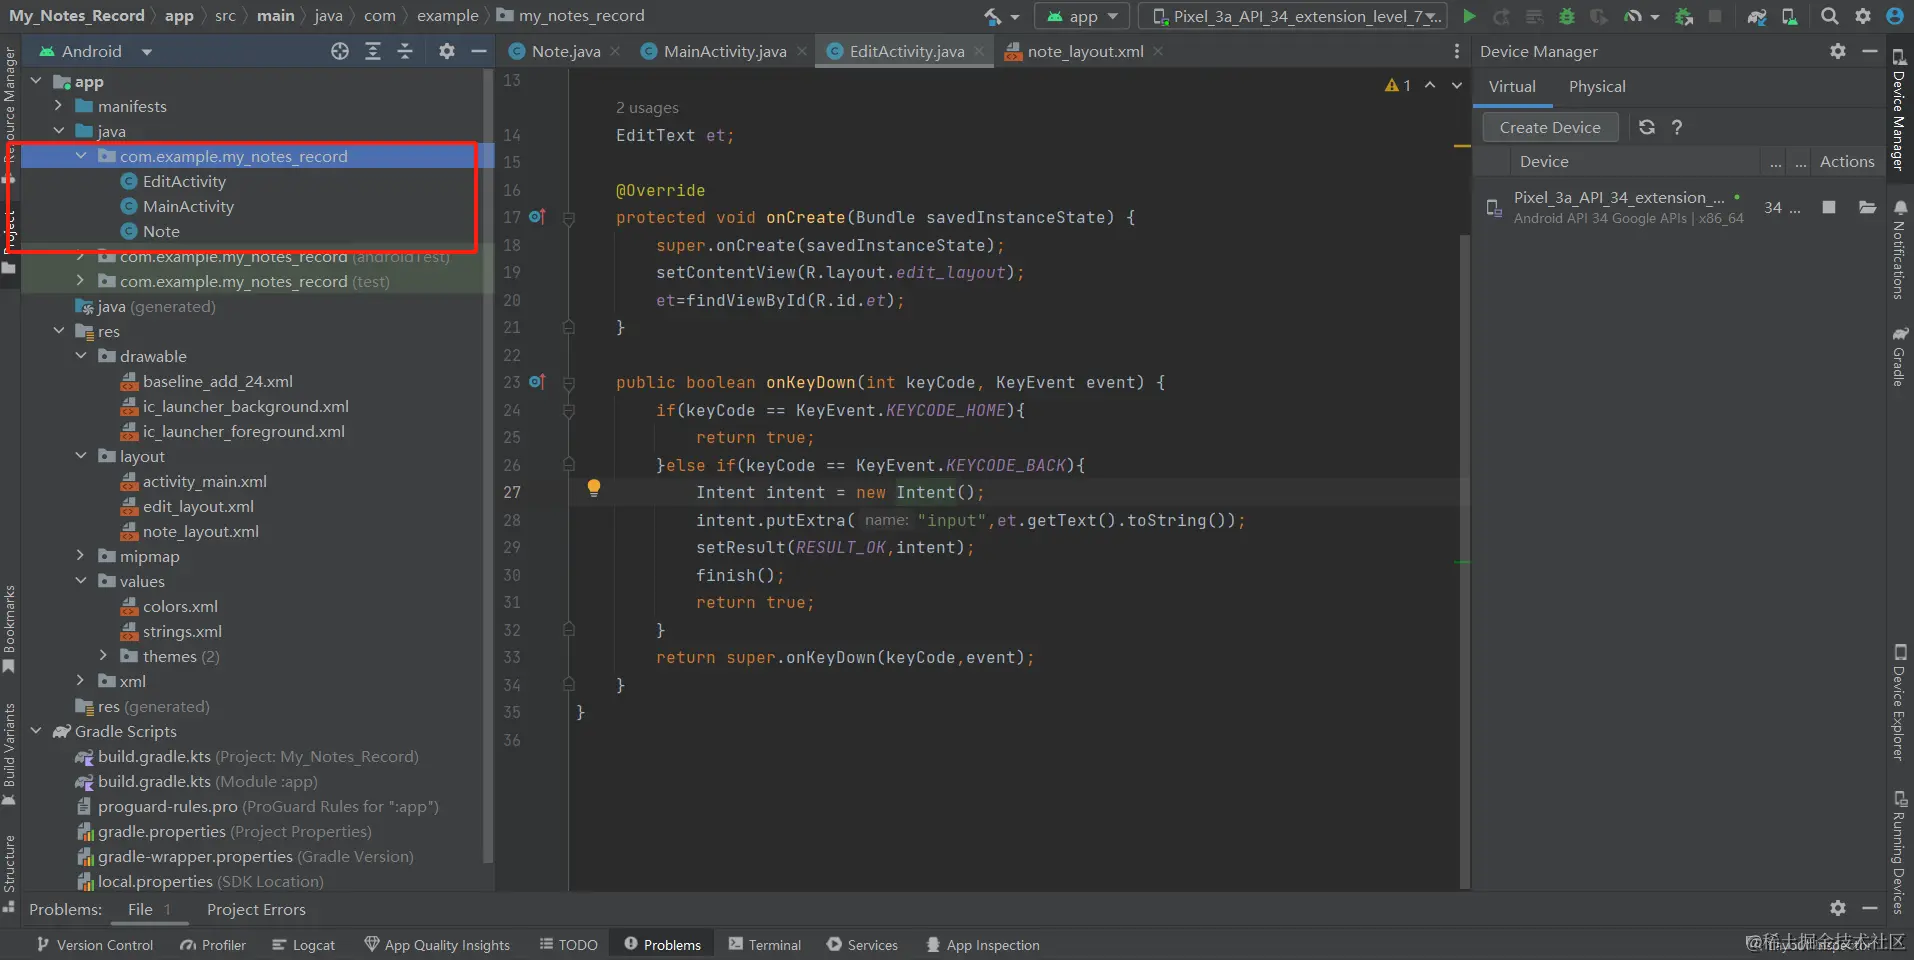The width and height of the screenshot is (1914, 960).
Task: Collapse the drawable folder
Action: pos(81,356)
